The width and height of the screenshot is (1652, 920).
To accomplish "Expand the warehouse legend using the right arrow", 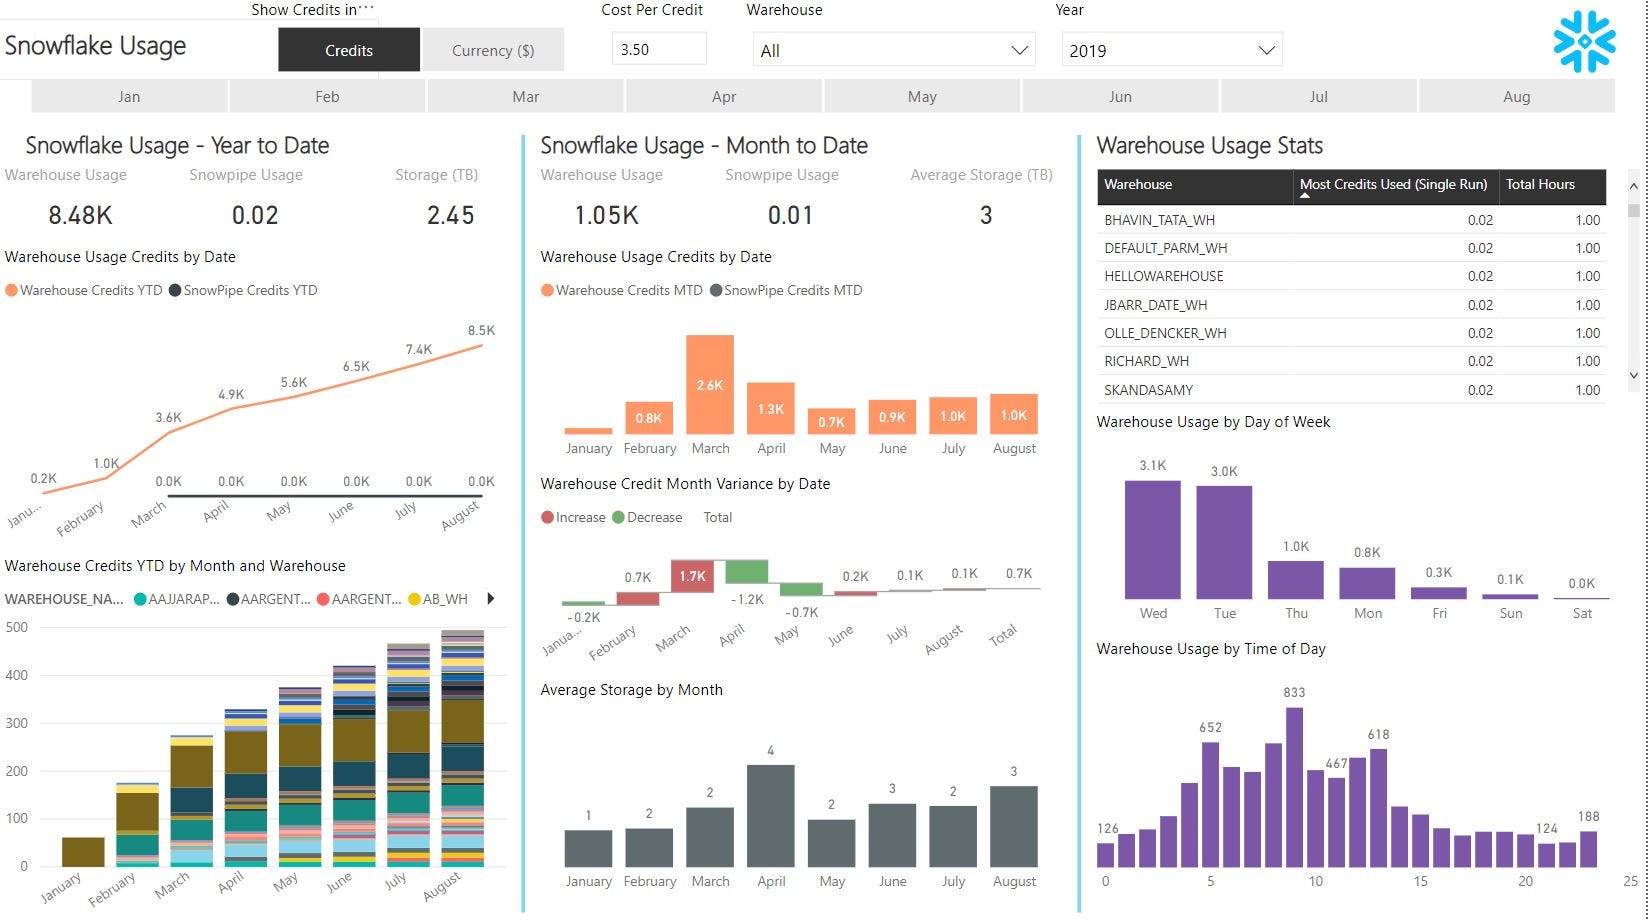I will pyautogui.click(x=490, y=598).
